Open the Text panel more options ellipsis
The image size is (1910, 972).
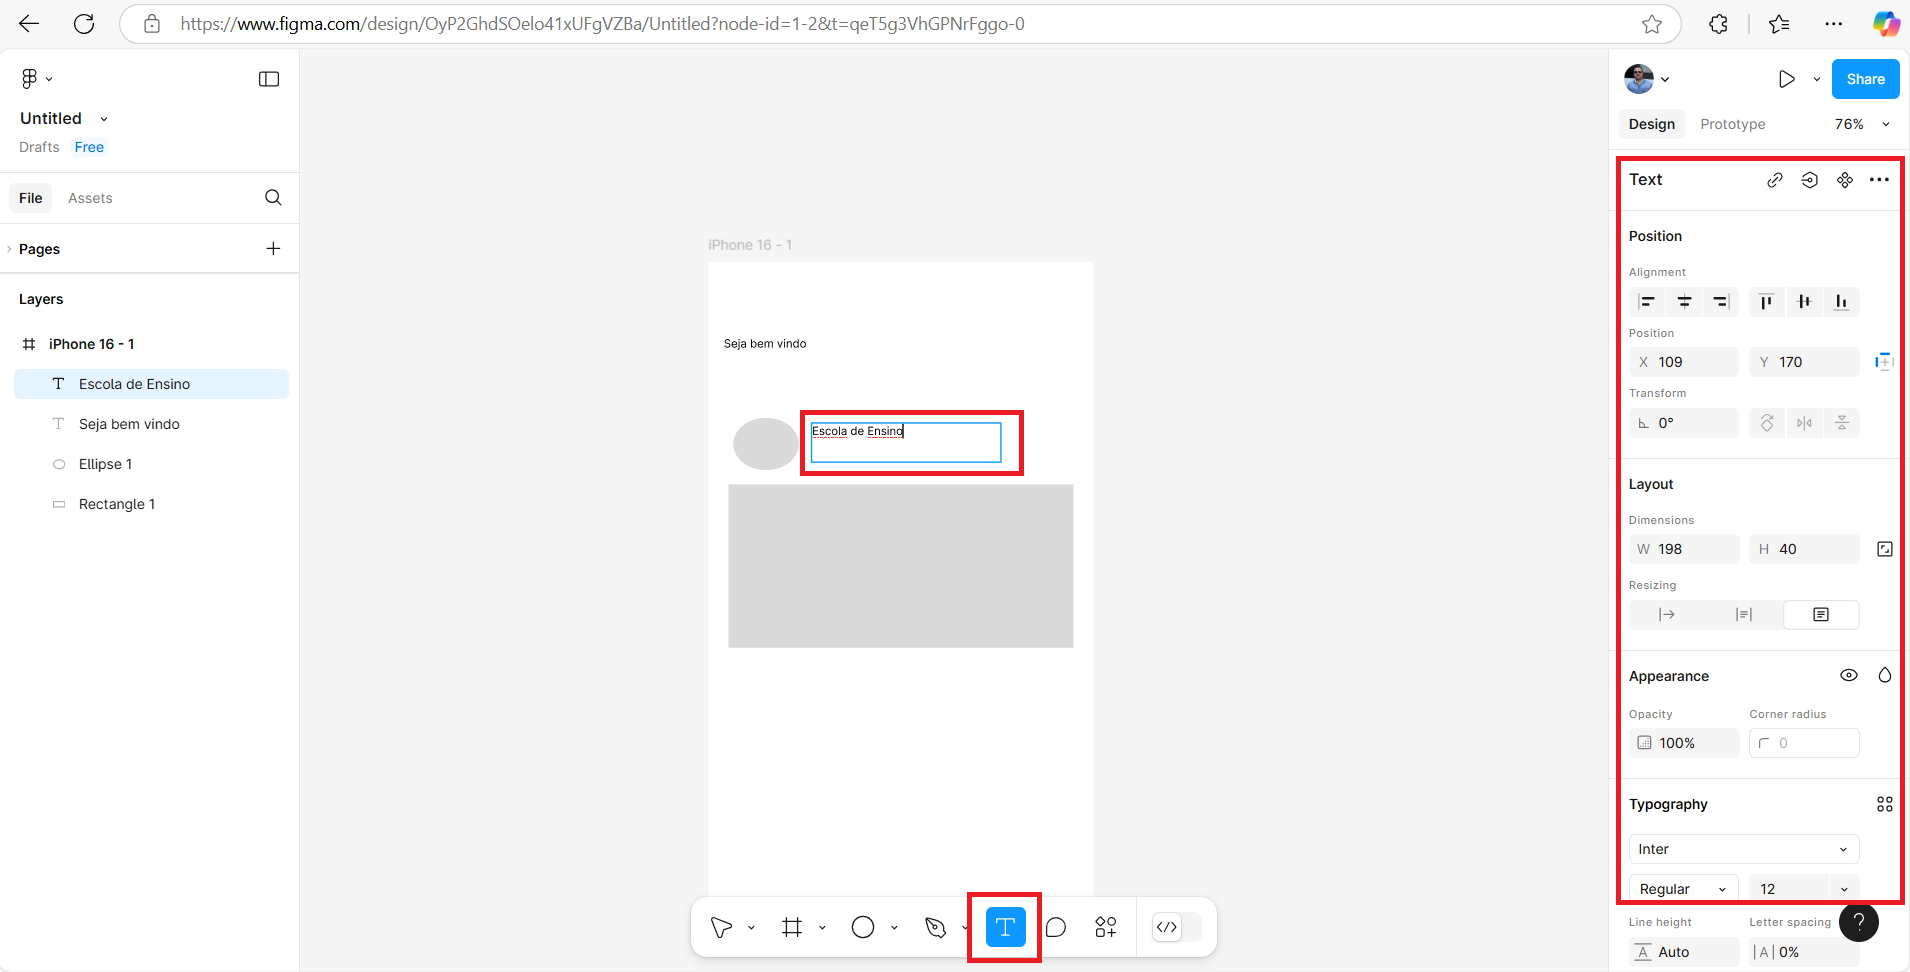pos(1880,180)
